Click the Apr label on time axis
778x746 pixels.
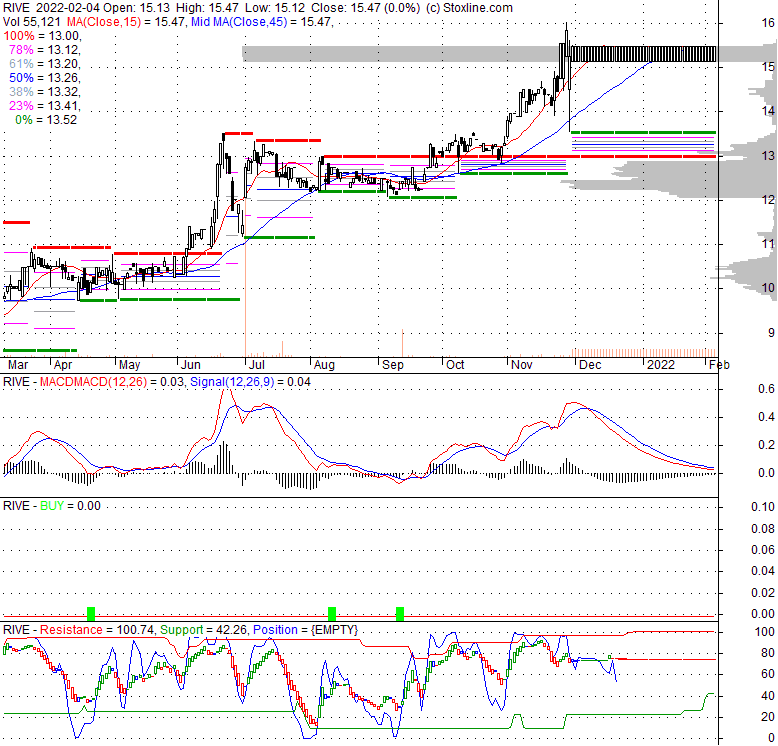pyautogui.click(x=63, y=365)
